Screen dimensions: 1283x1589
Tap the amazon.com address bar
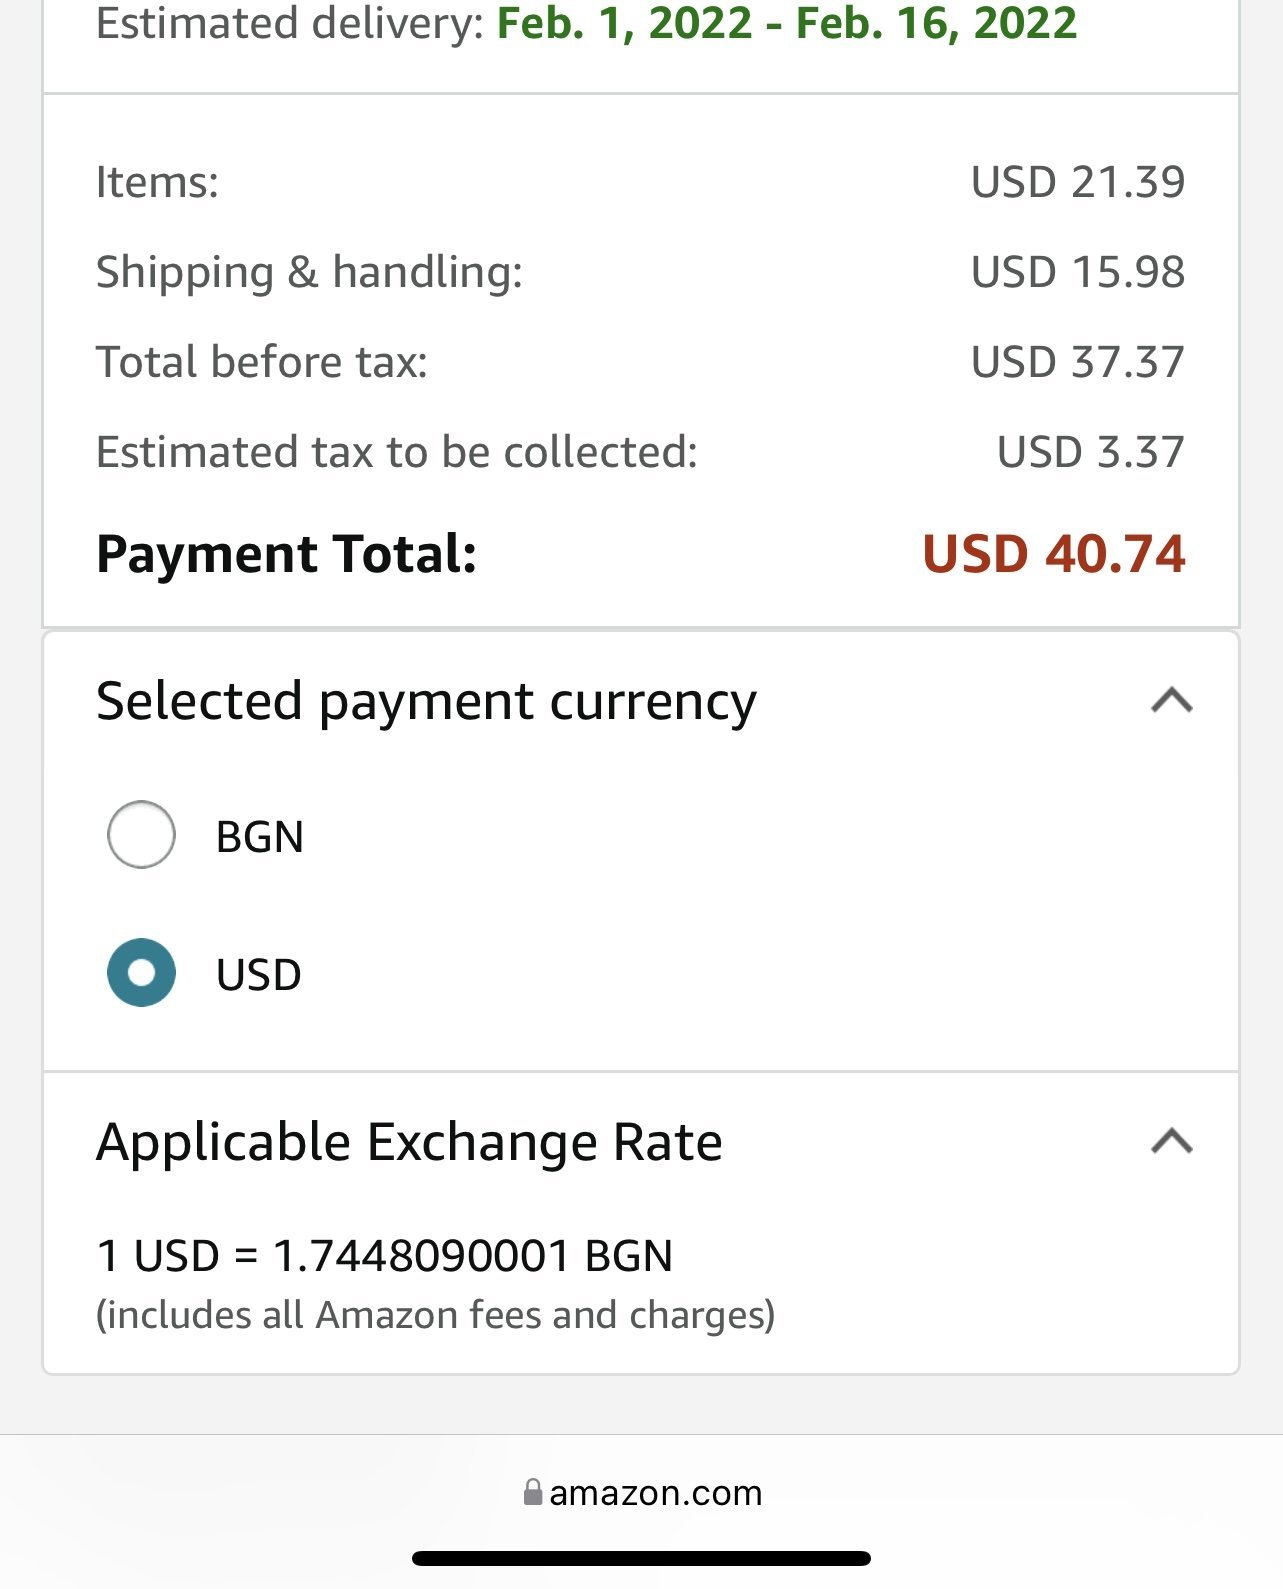tap(655, 1493)
